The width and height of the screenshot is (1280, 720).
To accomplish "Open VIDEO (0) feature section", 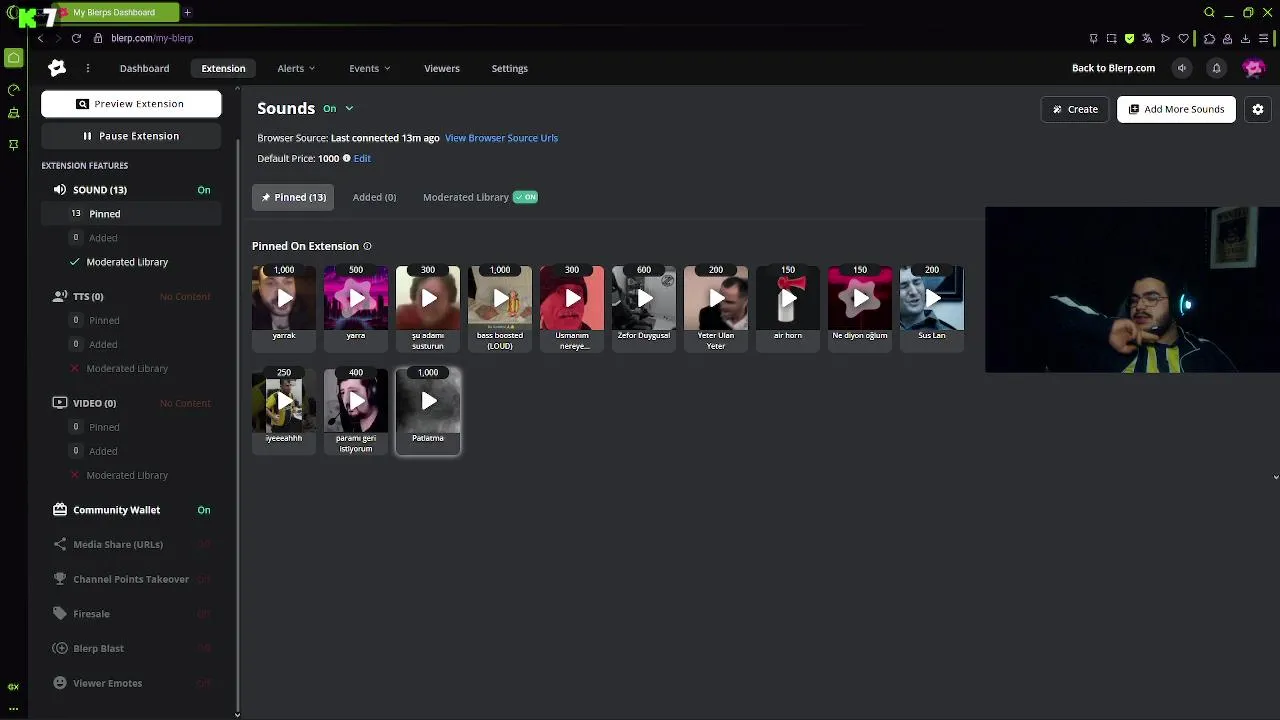I will click(131, 403).
